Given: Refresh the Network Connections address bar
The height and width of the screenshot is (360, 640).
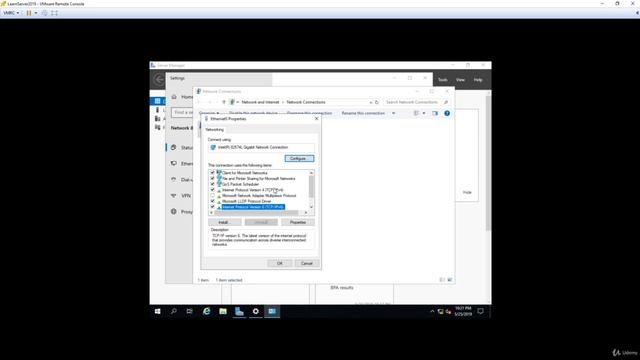Looking at the screenshot, I should 377,102.
